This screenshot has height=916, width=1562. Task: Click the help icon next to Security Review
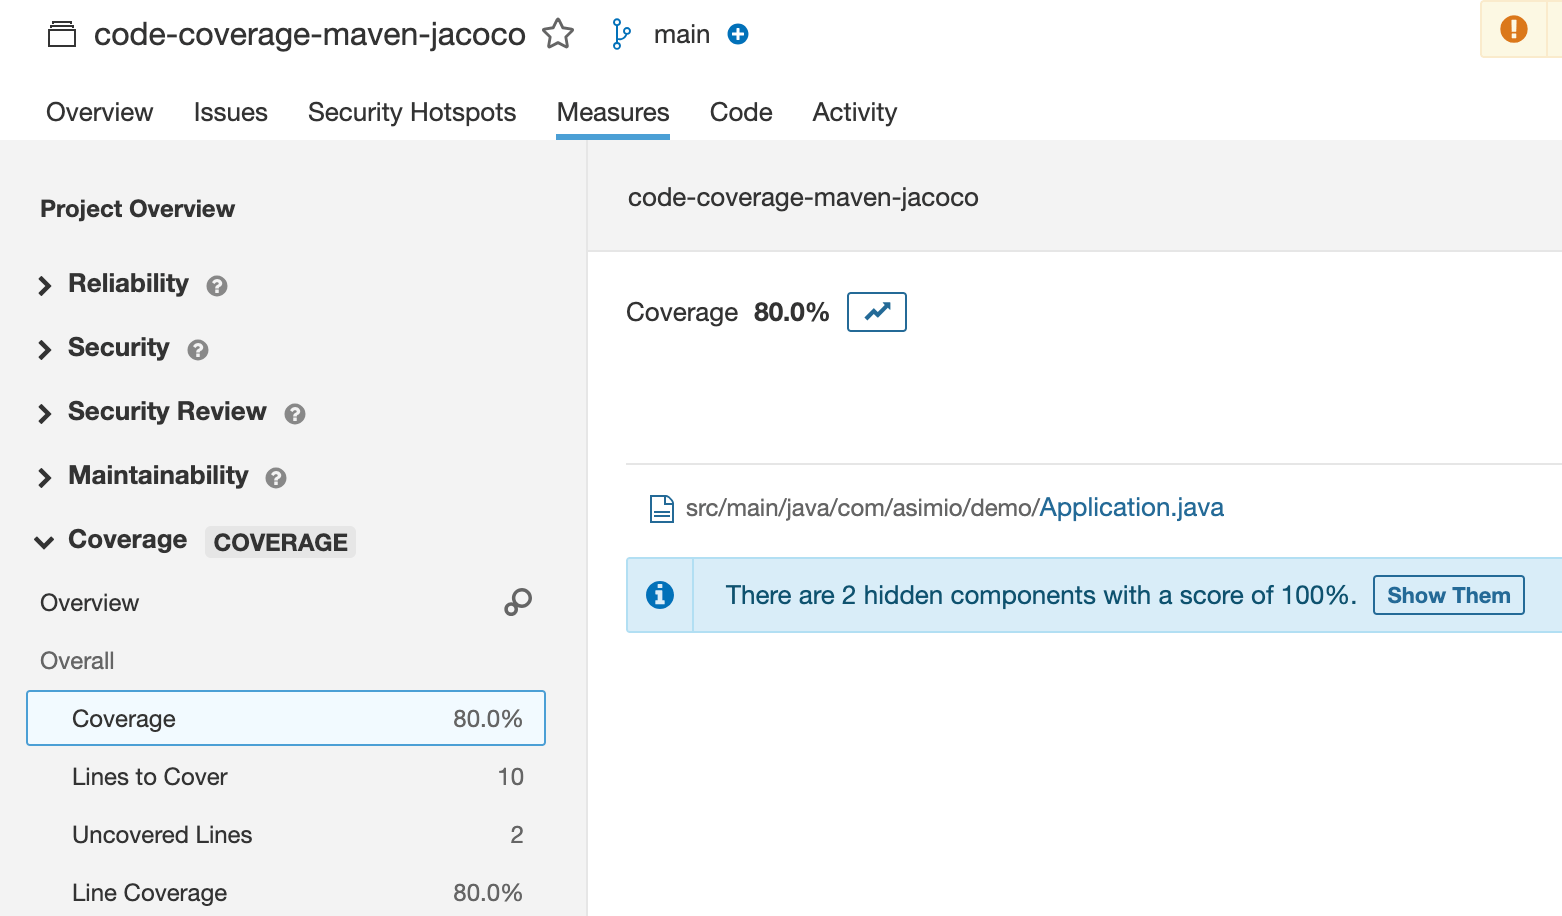click(x=295, y=414)
